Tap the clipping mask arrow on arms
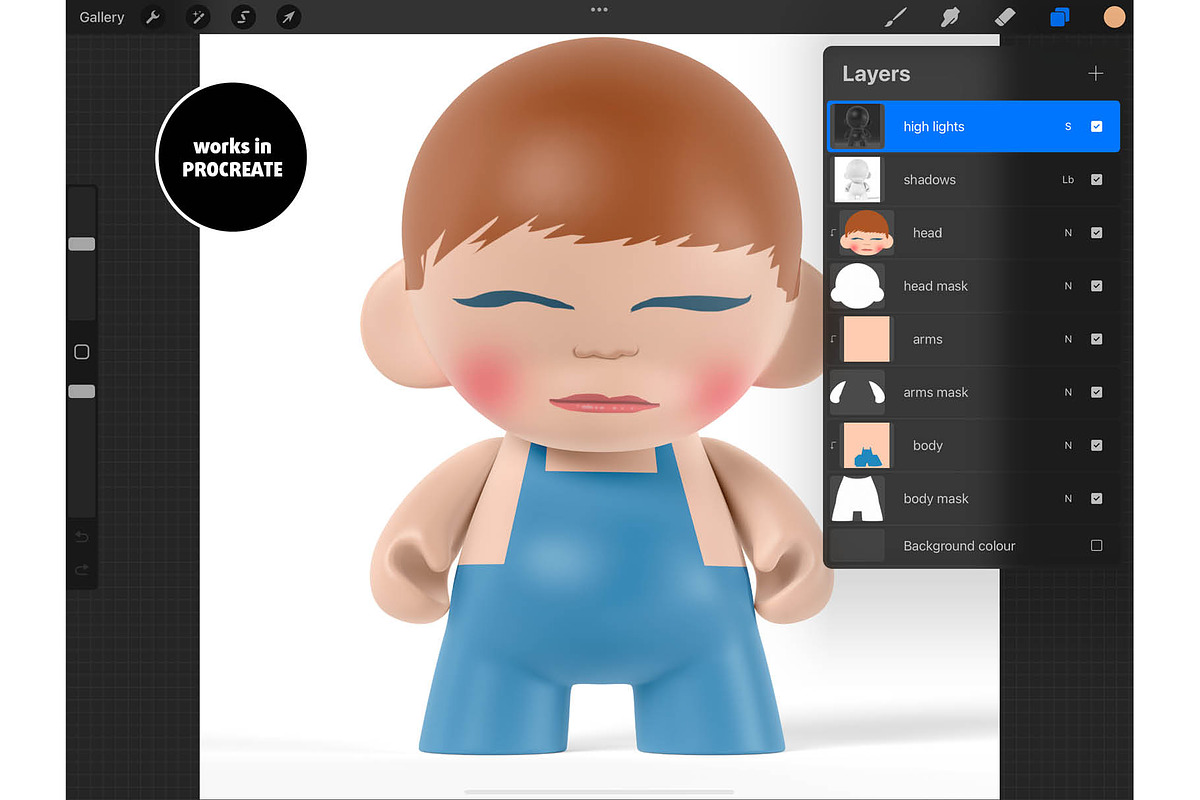 click(x=834, y=339)
